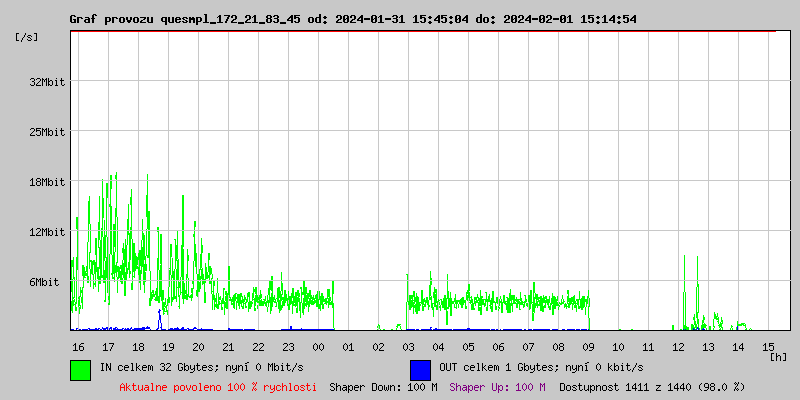Image resolution: width=800 pixels, height=400 pixels.
Task: Click the blue OUT legend color square
Action: [x=420, y=369]
